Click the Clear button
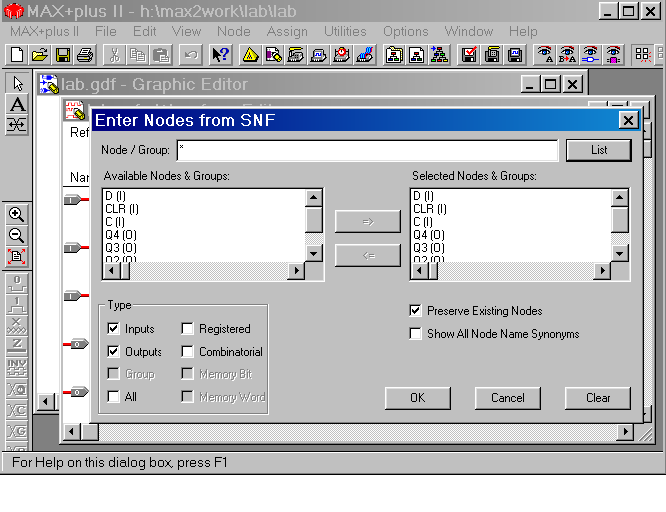 pyautogui.click(x=598, y=398)
